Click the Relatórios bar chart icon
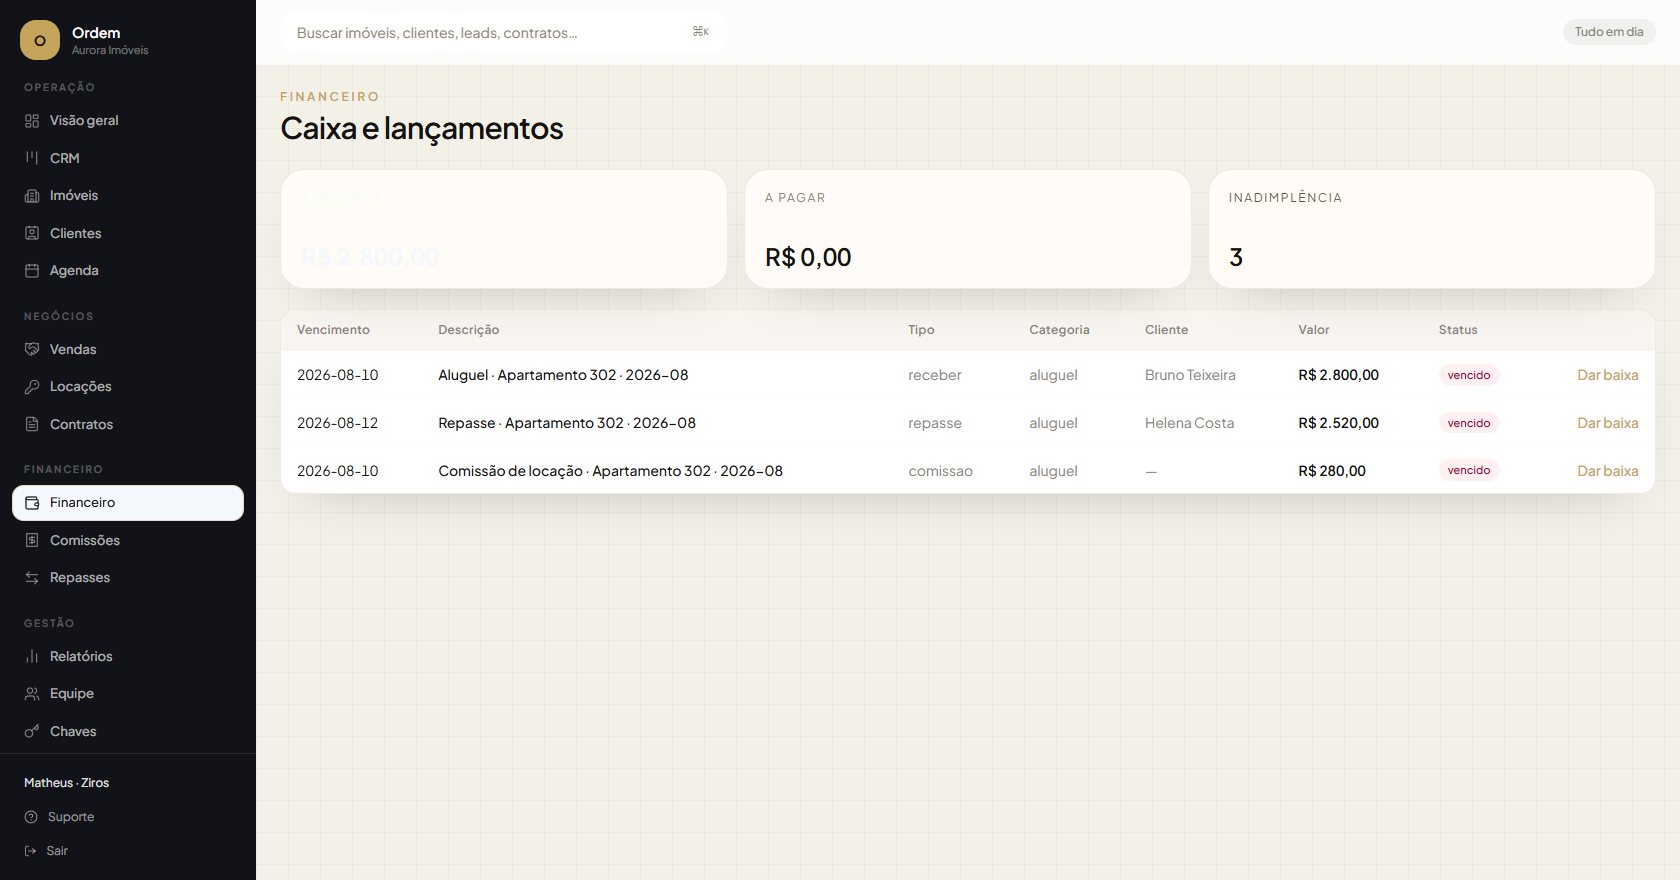Viewport: 1680px width, 880px height. (32, 656)
